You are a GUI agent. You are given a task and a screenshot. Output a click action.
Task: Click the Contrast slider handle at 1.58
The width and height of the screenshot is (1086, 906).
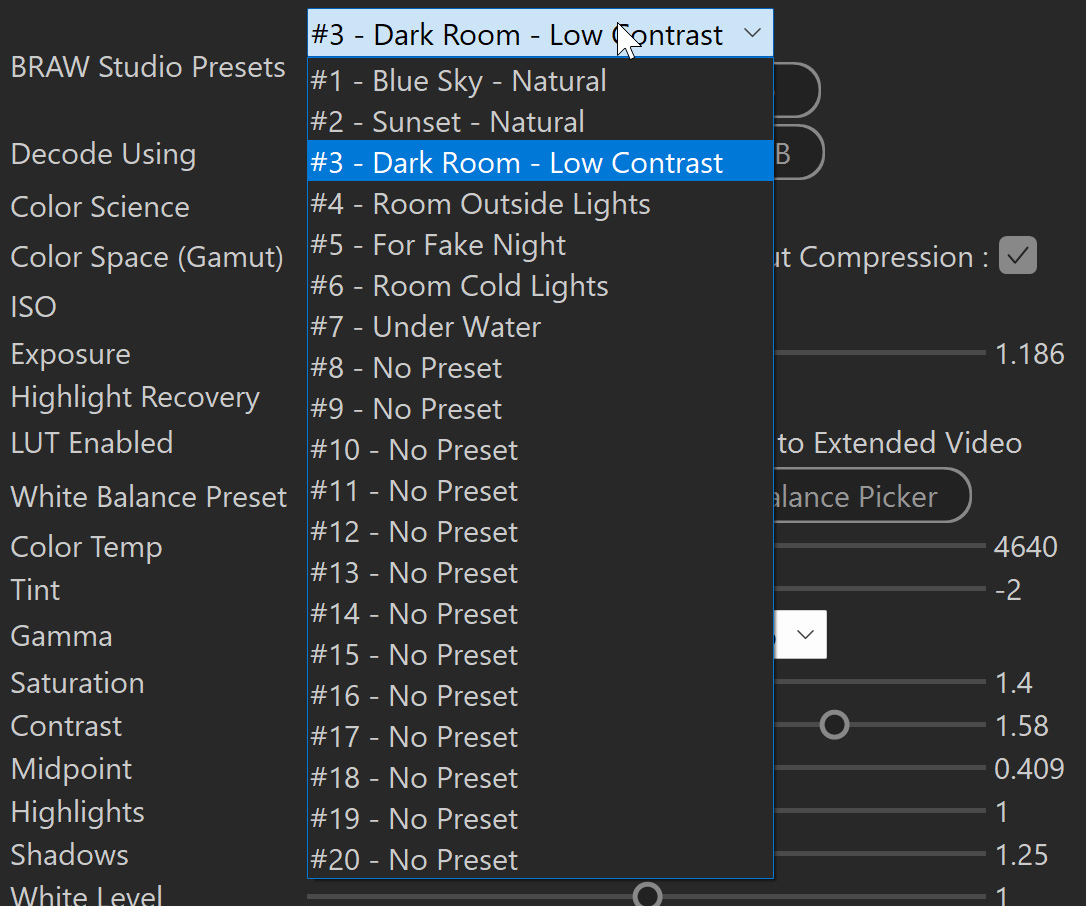click(x=836, y=724)
